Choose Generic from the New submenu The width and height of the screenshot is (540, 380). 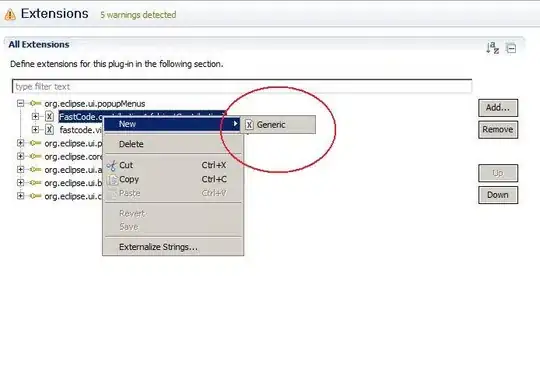click(x=278, y=125)
